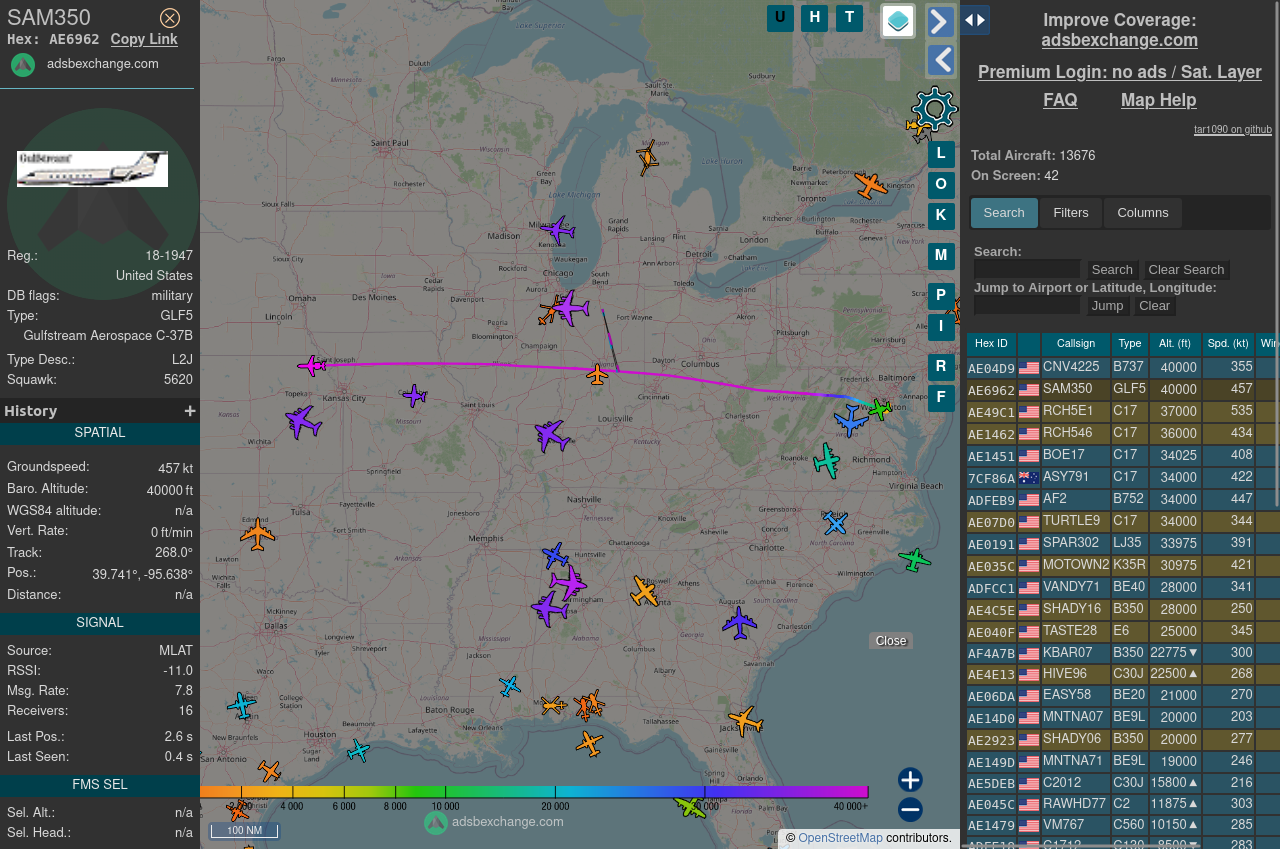The height and width of the screenshot is (849, 1280).
Task: Toggle the O map button
Action: tap(941, 185)
